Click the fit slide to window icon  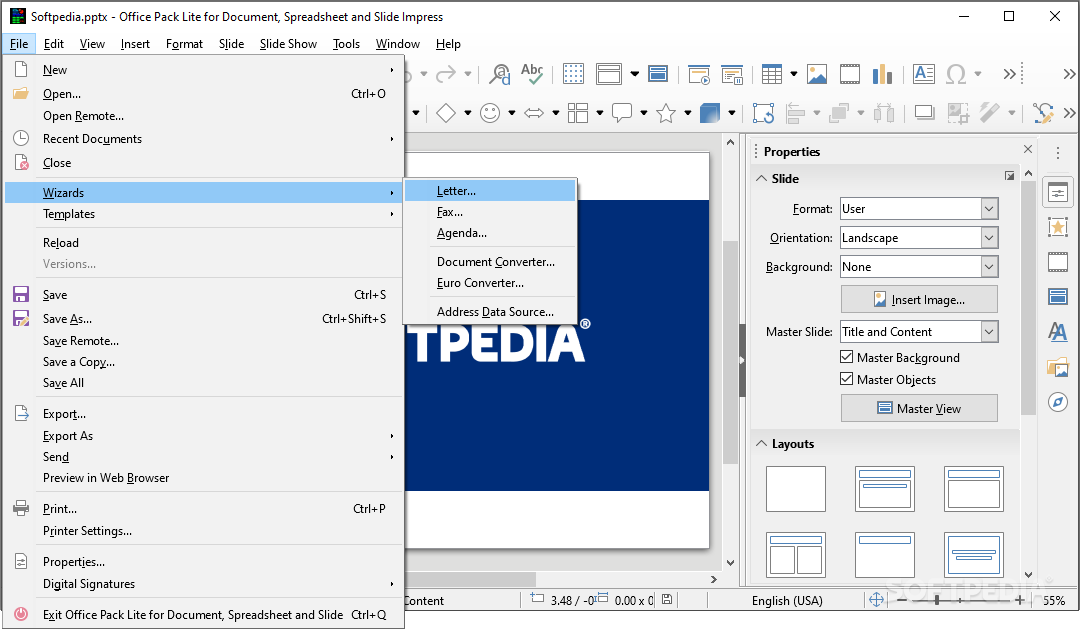coord(876,600)
